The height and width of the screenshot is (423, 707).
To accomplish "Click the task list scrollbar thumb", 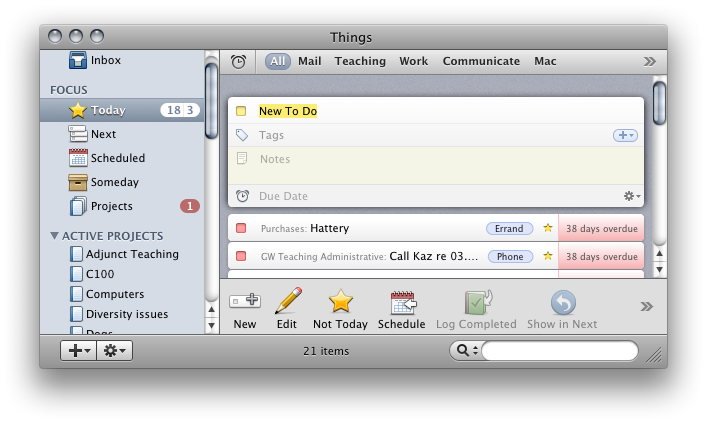I will click(659, 103).
